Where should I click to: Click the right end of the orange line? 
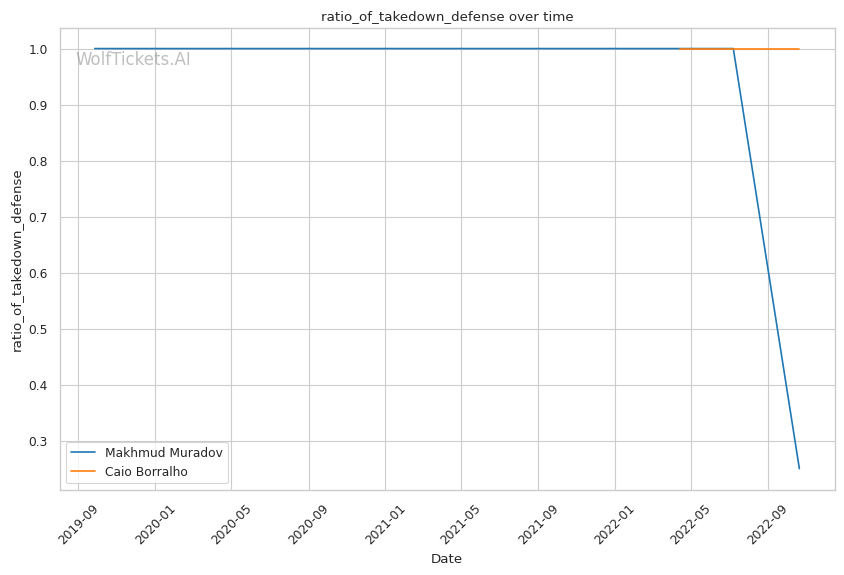pos(799,49)
